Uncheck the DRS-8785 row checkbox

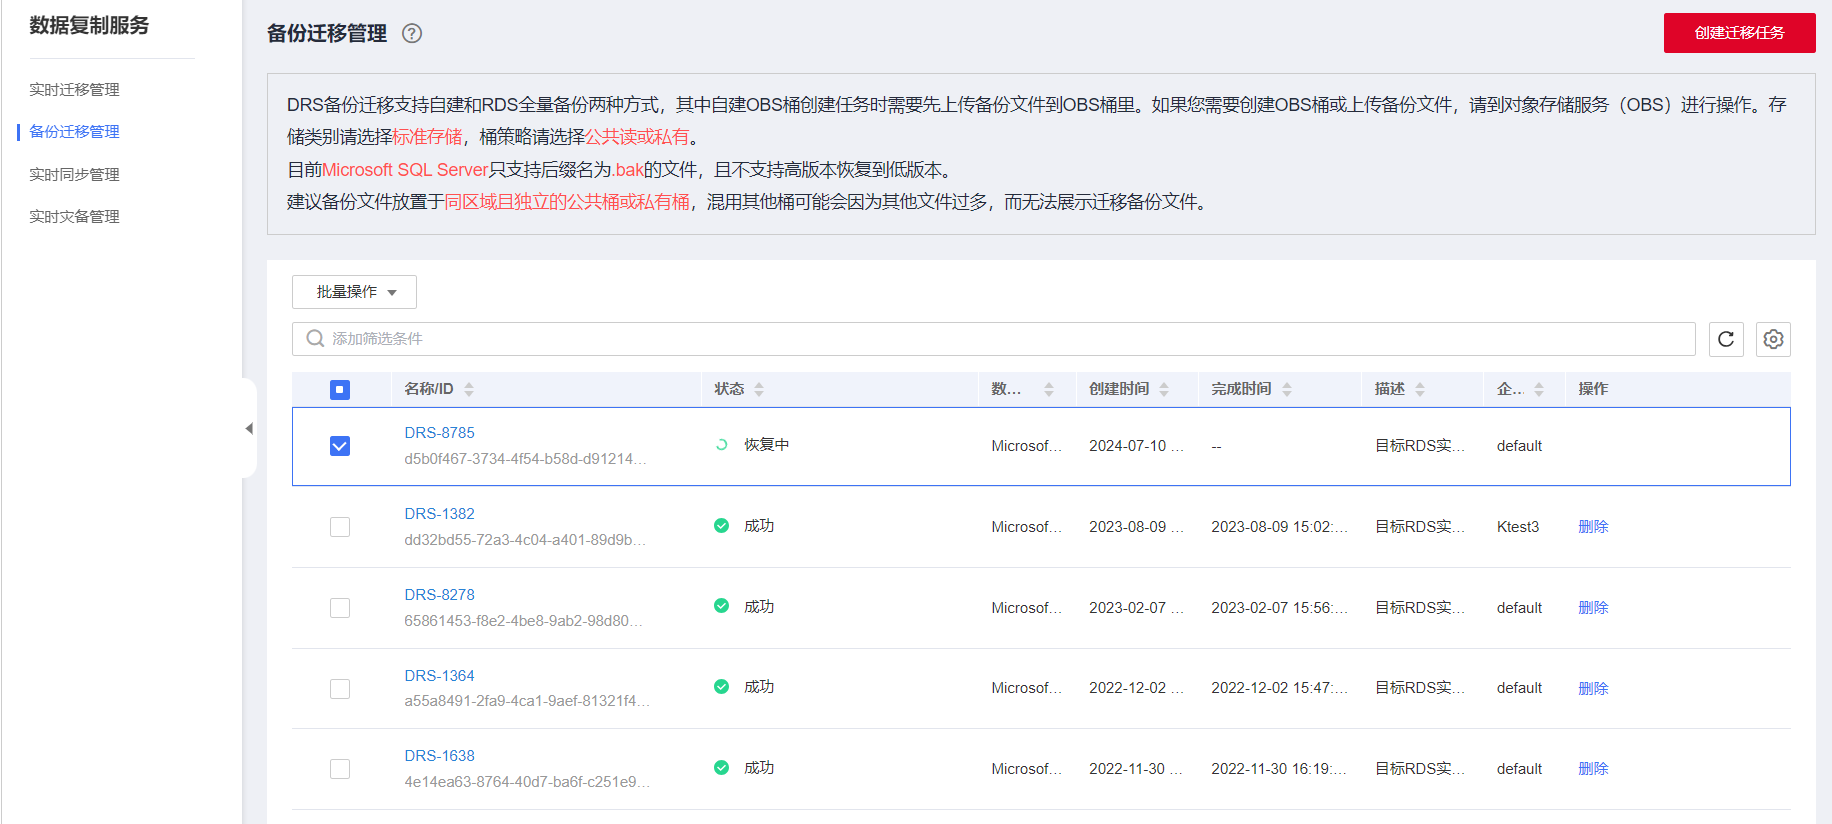pos(340,446)
